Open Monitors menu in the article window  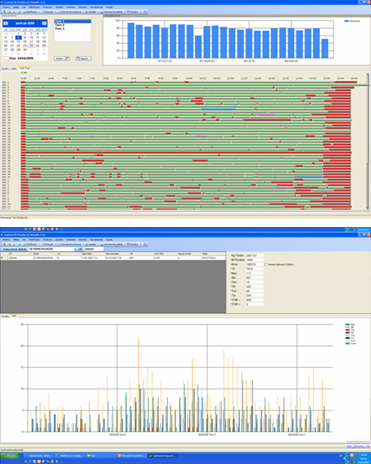(x=82, y=240)
